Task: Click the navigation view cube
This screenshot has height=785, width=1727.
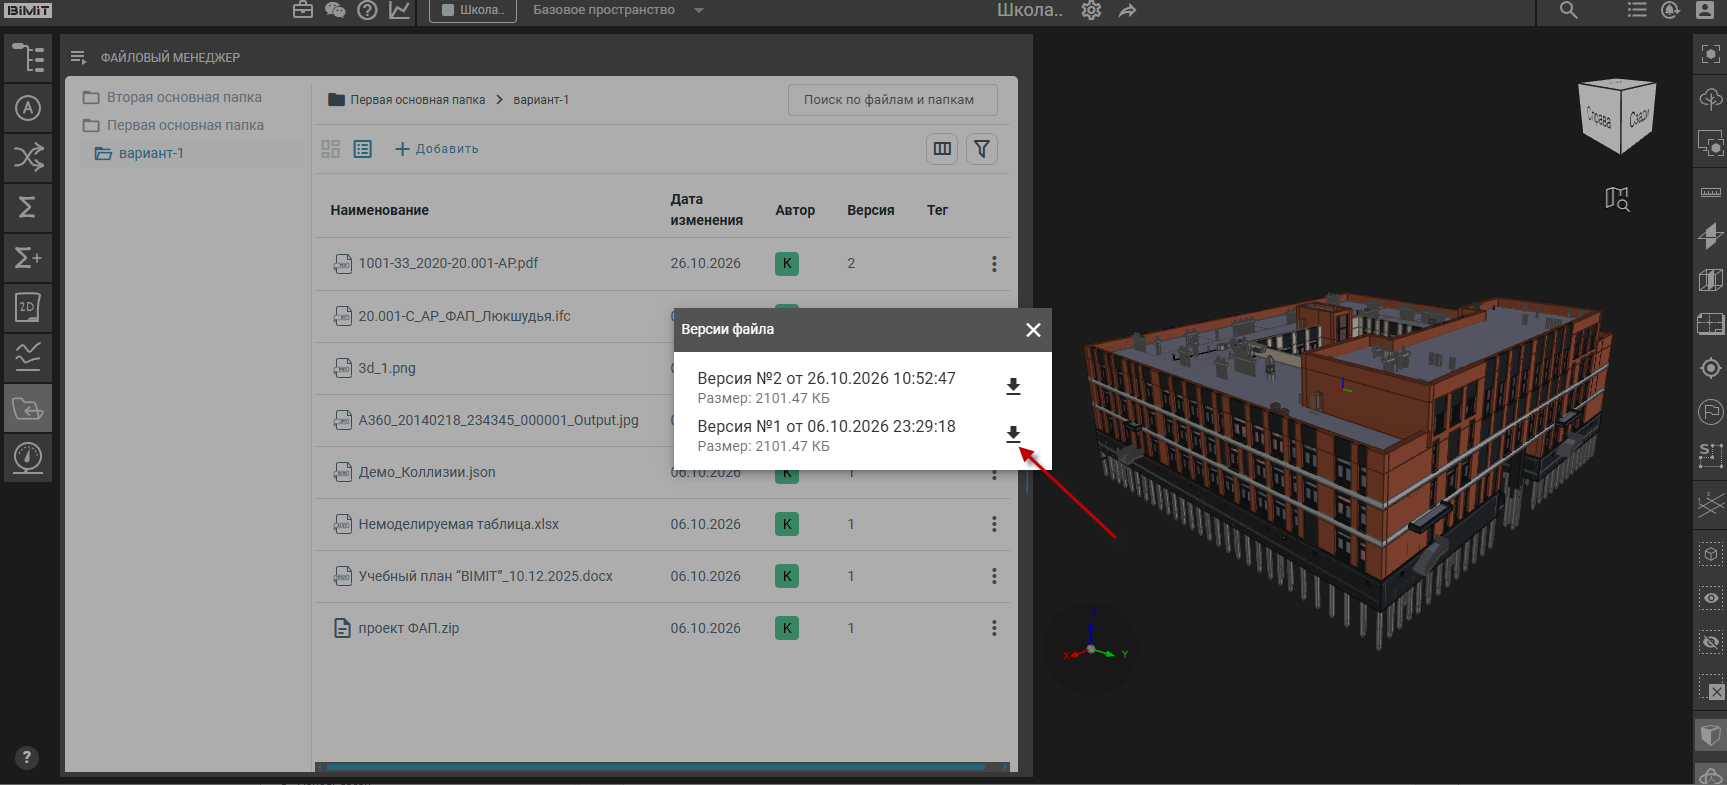Action: tap(1617, 116)
